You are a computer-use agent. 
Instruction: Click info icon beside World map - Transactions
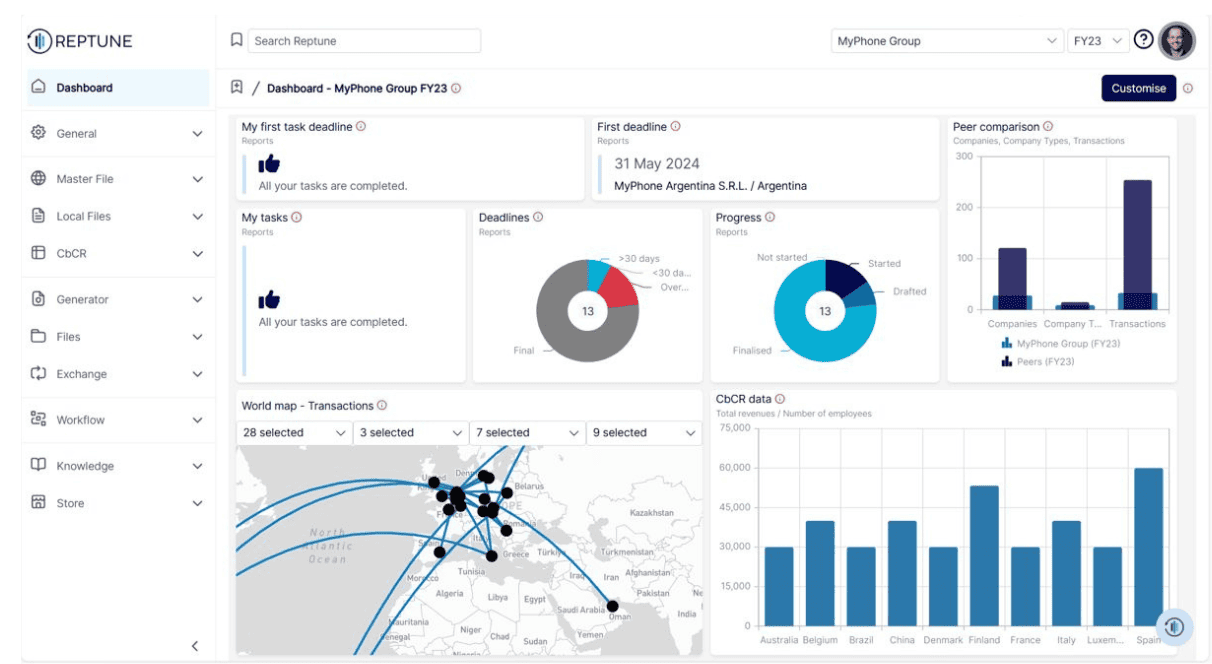tap(382, 406)
